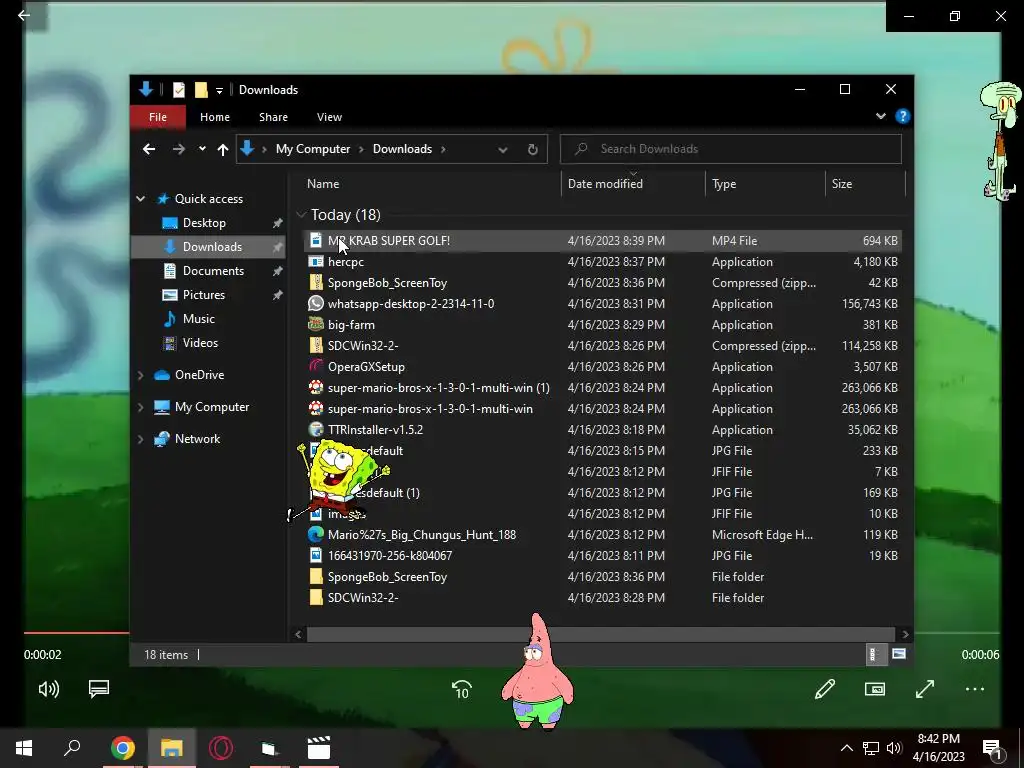1024x768 pixels.
Task: Go back with Explorer's back arrow
Action: click(149, 150)
